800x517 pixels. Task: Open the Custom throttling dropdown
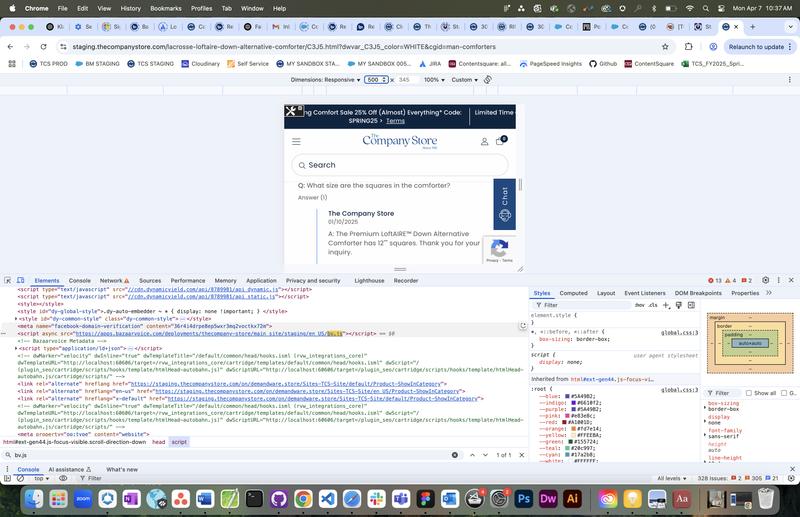tap(464, 80)
